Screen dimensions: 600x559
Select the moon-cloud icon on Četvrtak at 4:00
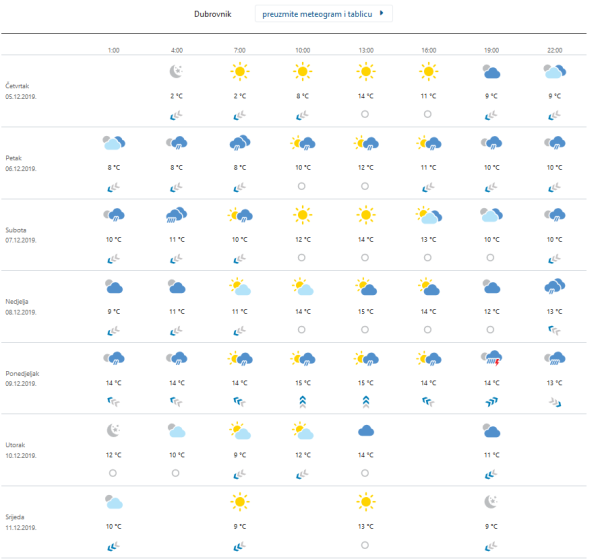176,72
